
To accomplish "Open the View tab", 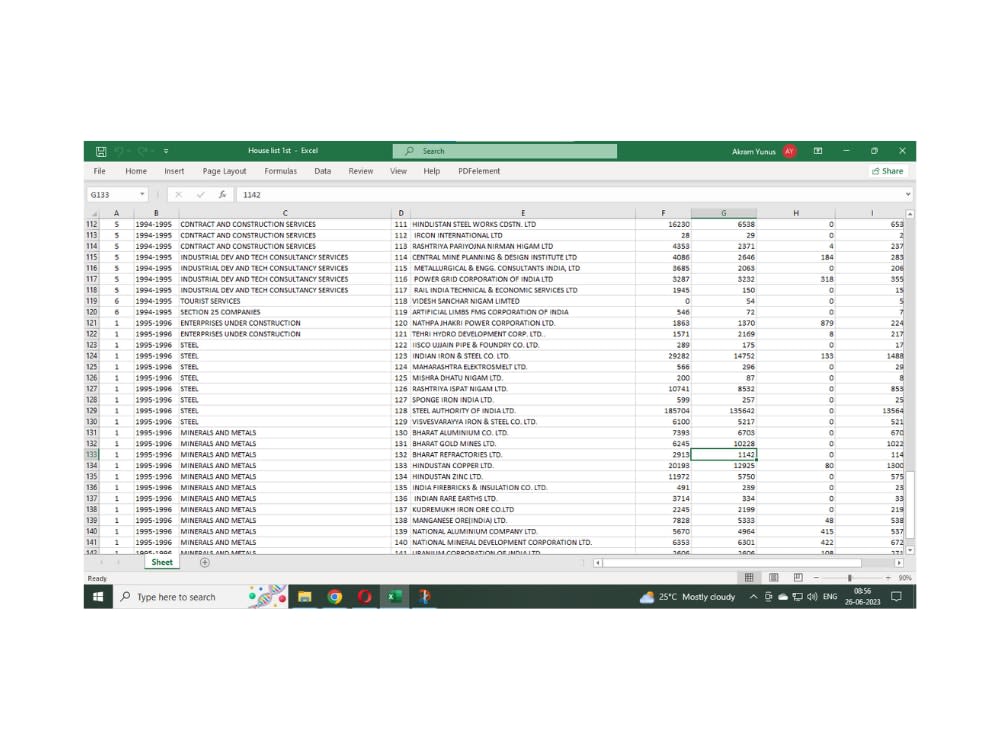I will (x=399, y=171).
